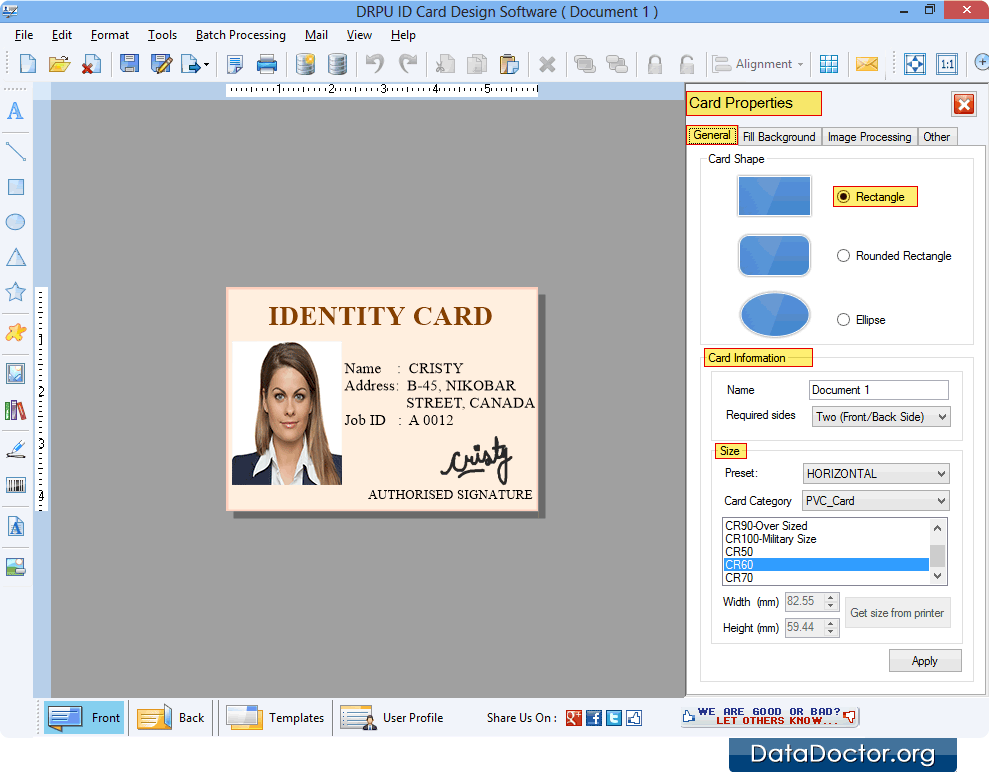Click the ellipse shape preview thumbnail
The image size is (989, 773).
click(774, 314)
